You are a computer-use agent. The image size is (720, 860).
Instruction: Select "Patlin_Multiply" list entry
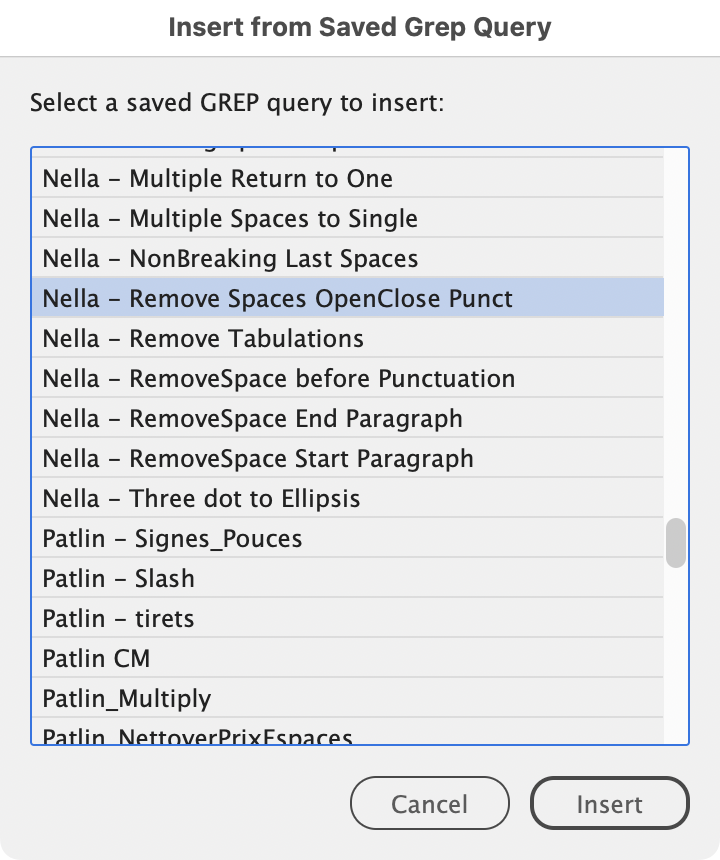point(127,699)
